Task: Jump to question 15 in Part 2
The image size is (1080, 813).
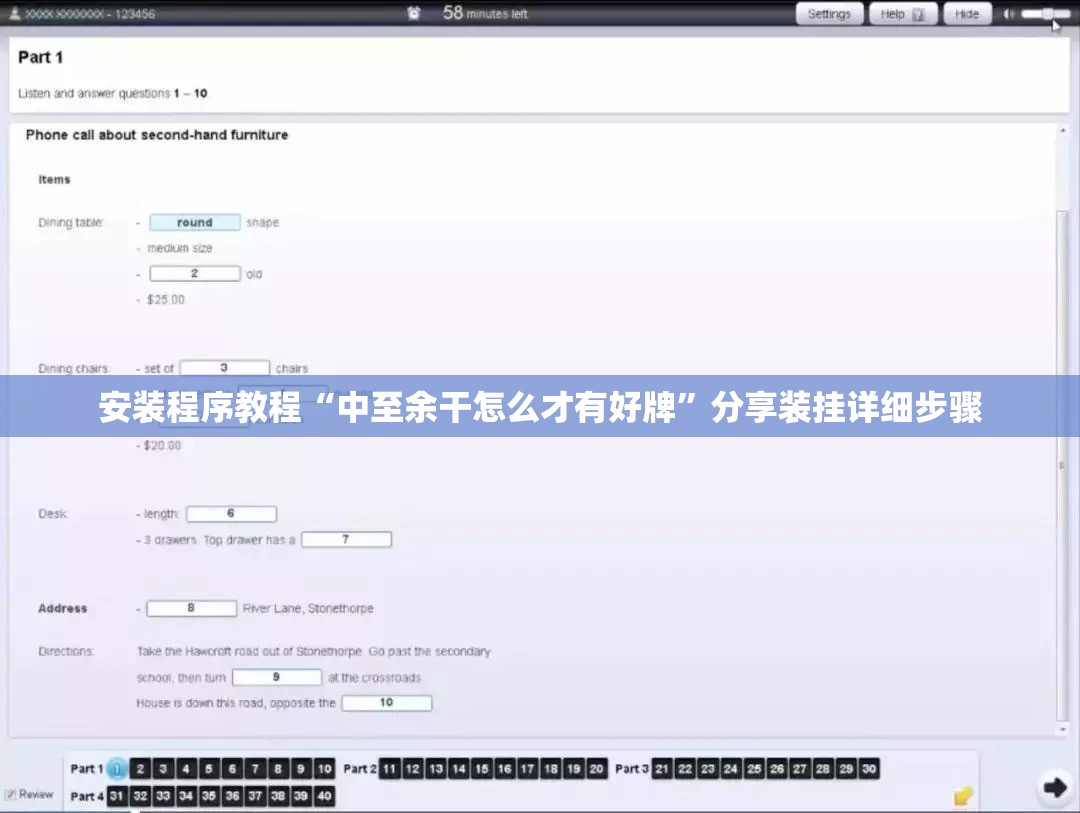Action: tap(481, 769)
